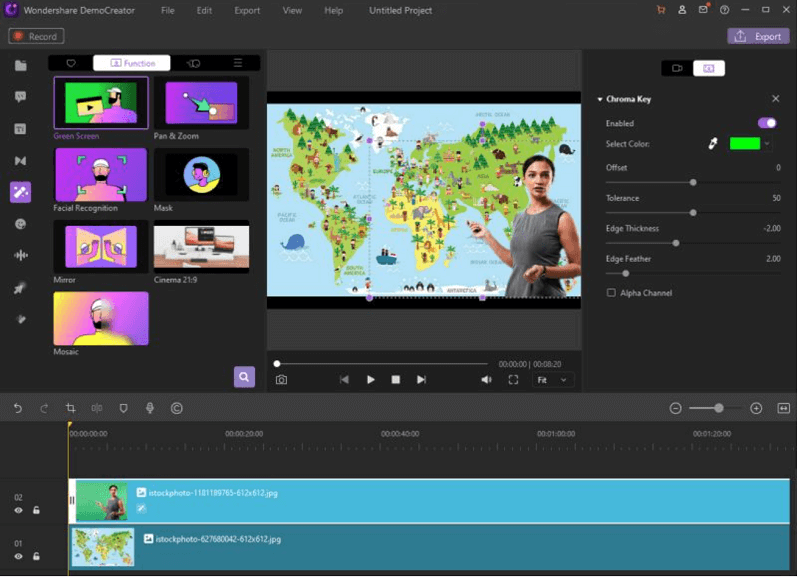Mute the preview volume
The width and height of the screenshot is (798, 578).
tap(487, 380)
